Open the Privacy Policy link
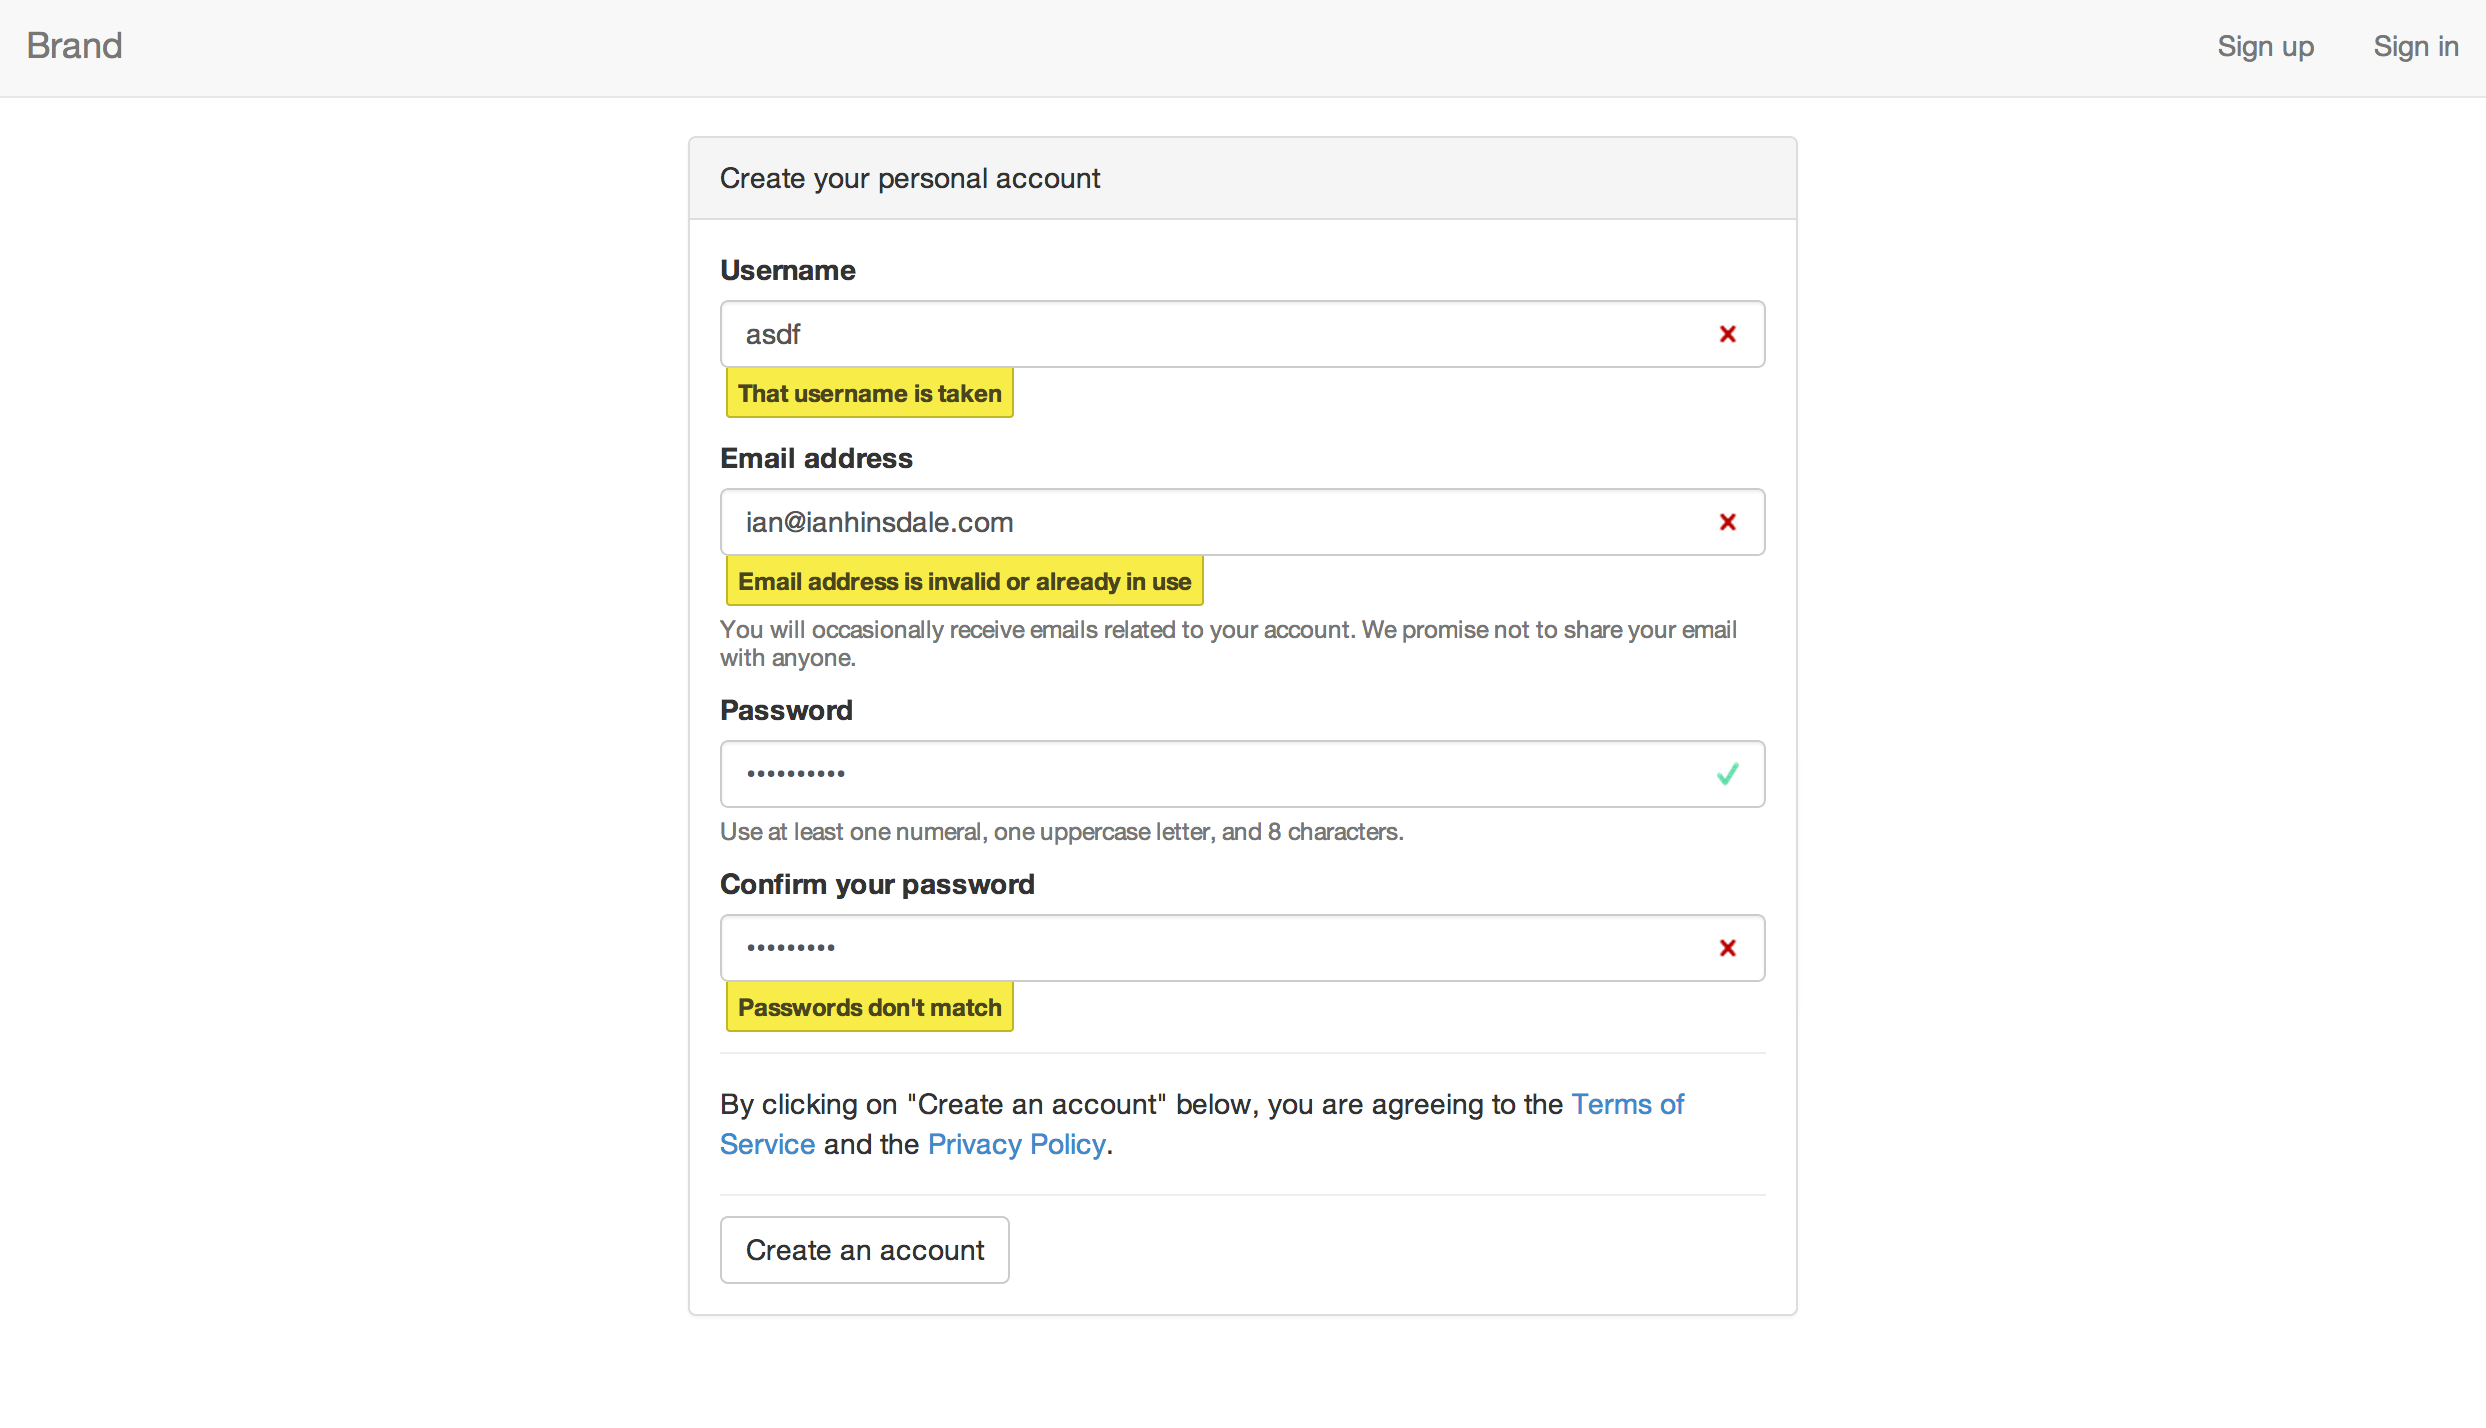The image size is (2486, 1428). 1016,1144
